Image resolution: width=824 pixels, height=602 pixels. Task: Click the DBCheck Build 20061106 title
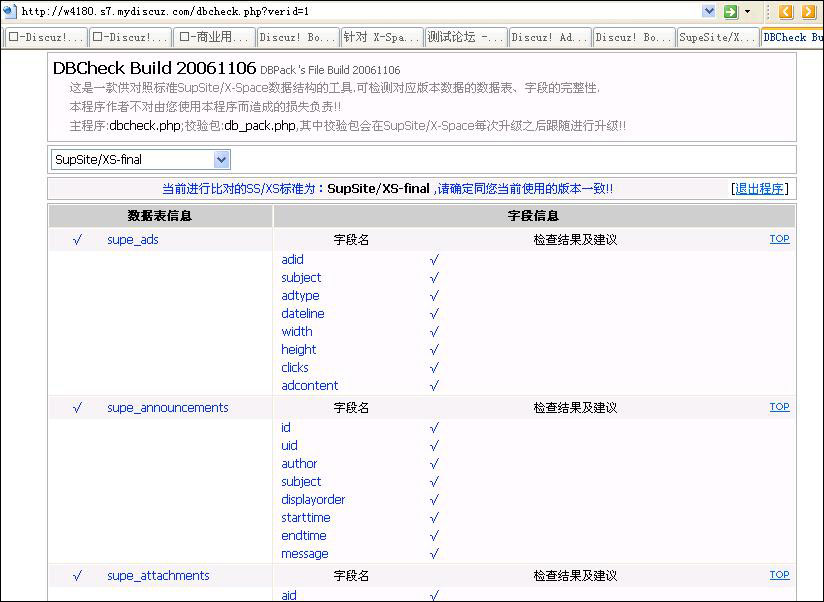pos(154,68)
